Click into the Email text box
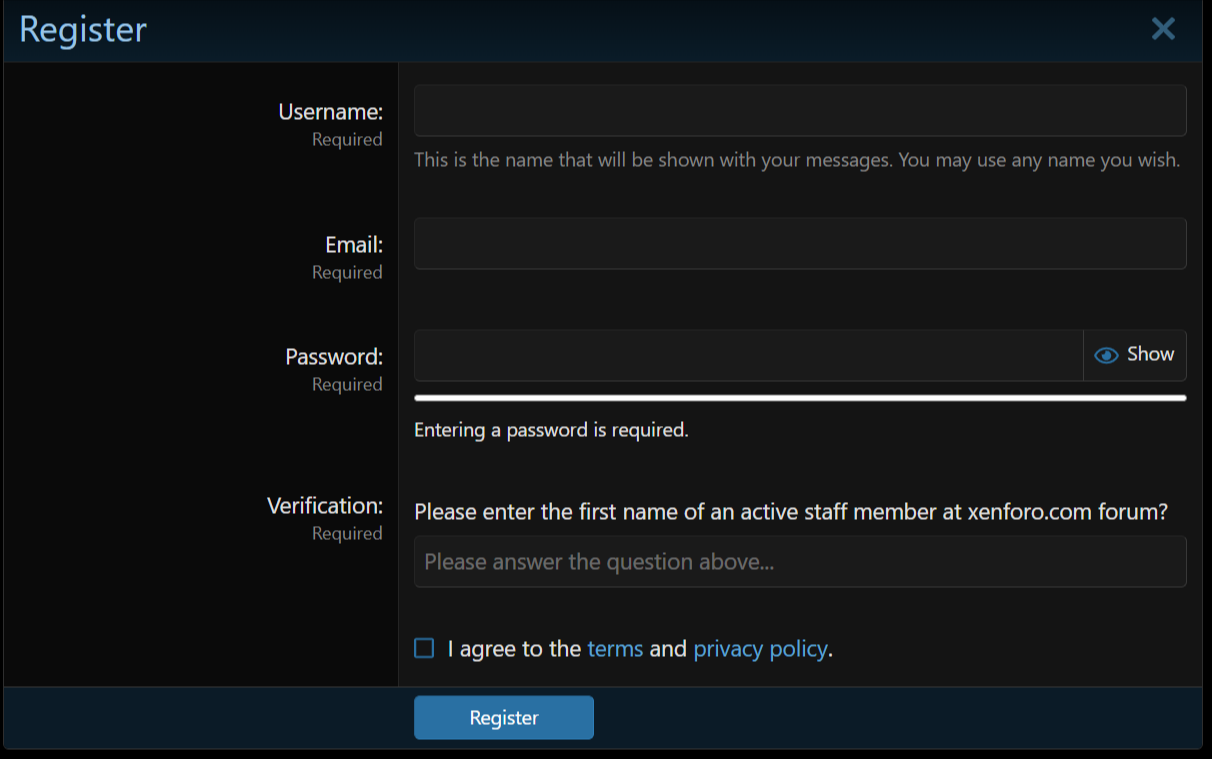The image size is (1212, 759). (x=800, y=244)
